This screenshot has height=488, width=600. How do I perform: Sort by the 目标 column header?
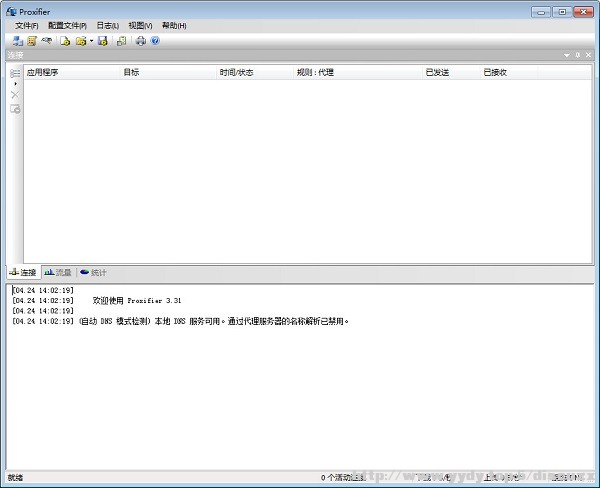coord(168,72)
